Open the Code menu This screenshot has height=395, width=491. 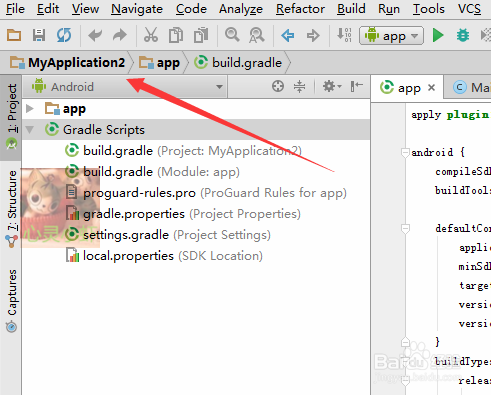[191, 9]
